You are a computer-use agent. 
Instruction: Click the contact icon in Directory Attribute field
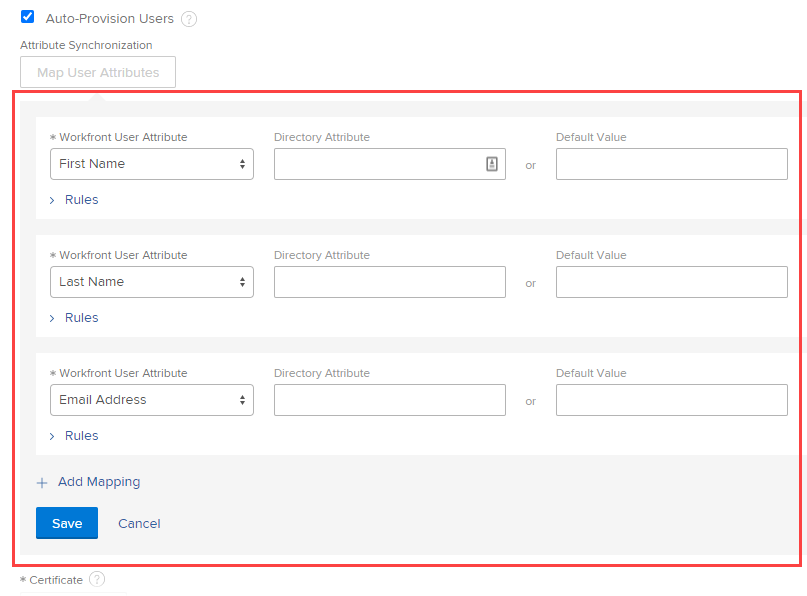coord(492,164)
